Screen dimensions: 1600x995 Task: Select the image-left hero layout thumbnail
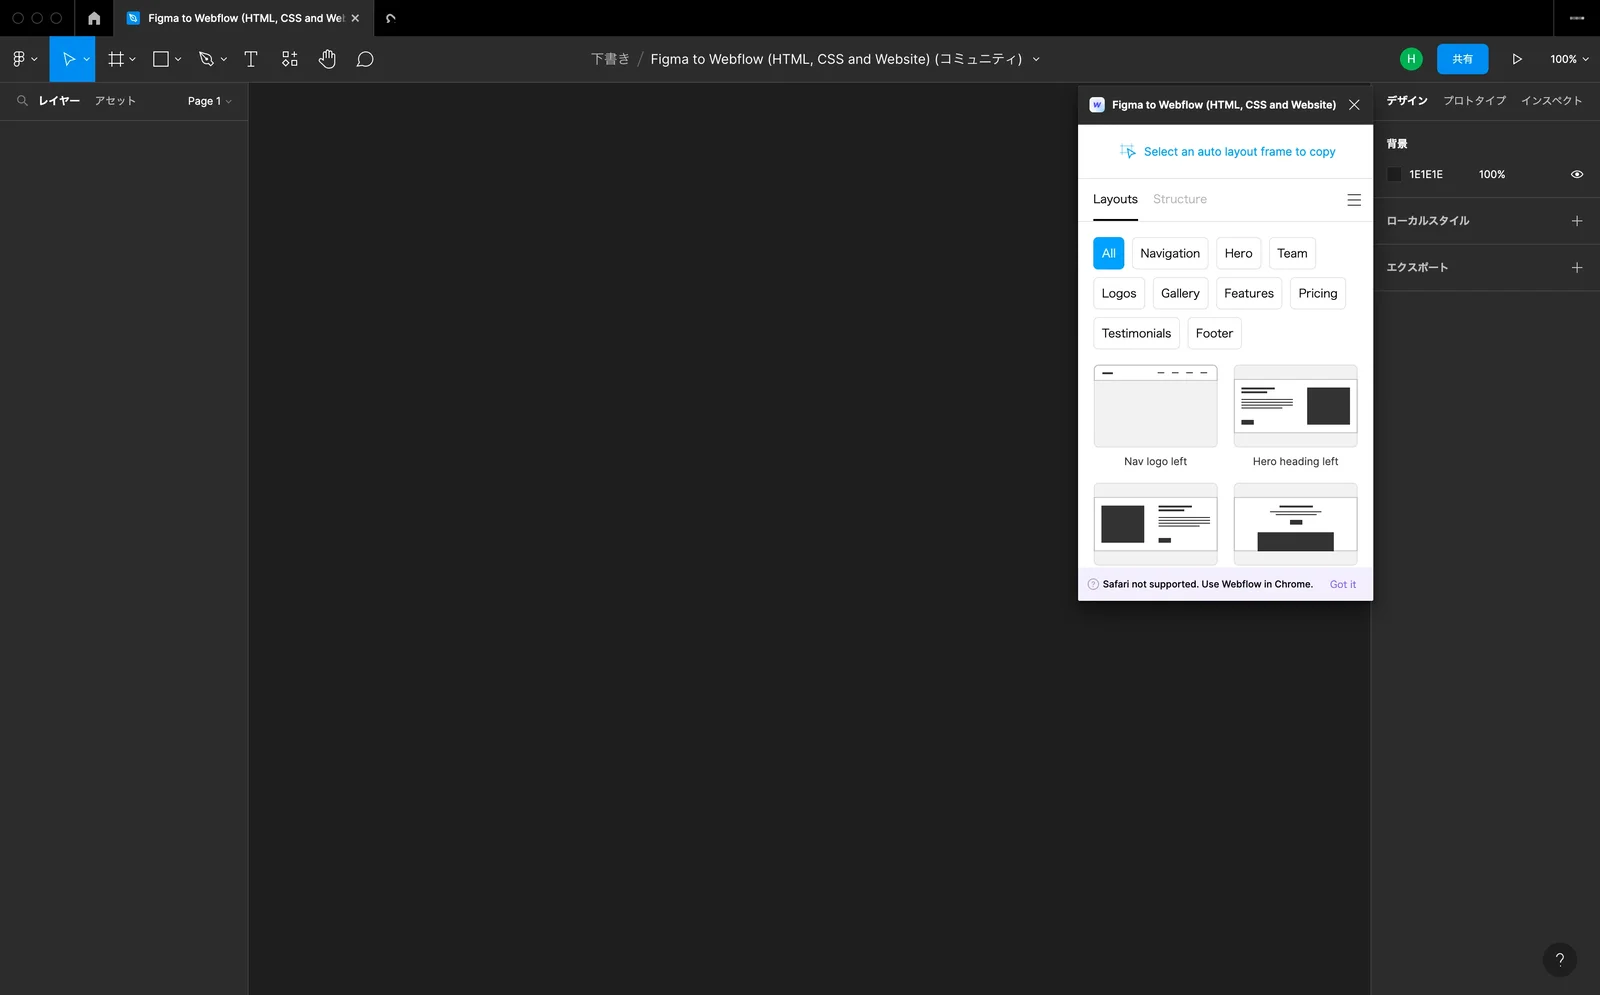click(1155, 524)
